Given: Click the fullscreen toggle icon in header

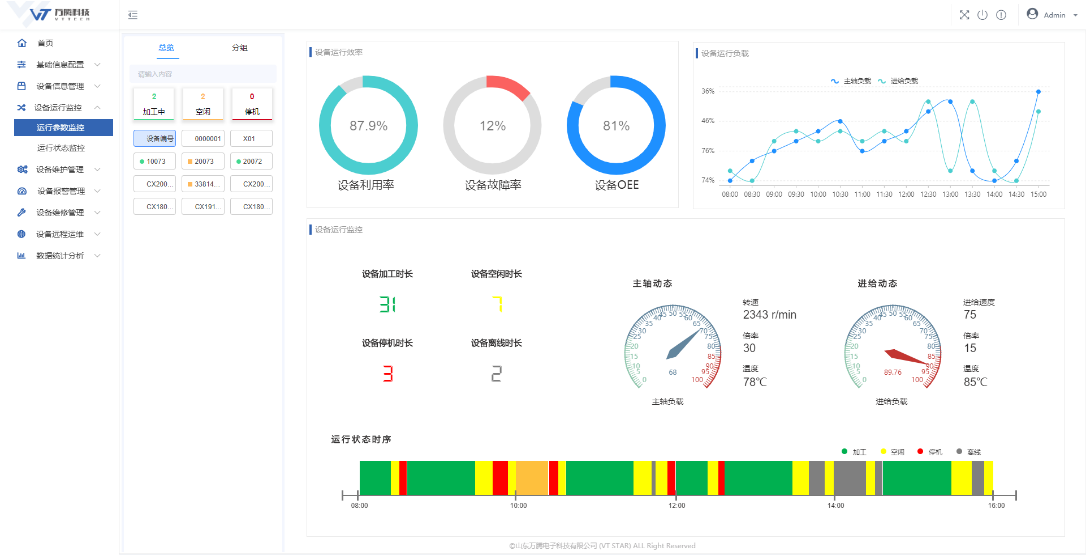Looking at the screenshot, I should coord(964,15).
